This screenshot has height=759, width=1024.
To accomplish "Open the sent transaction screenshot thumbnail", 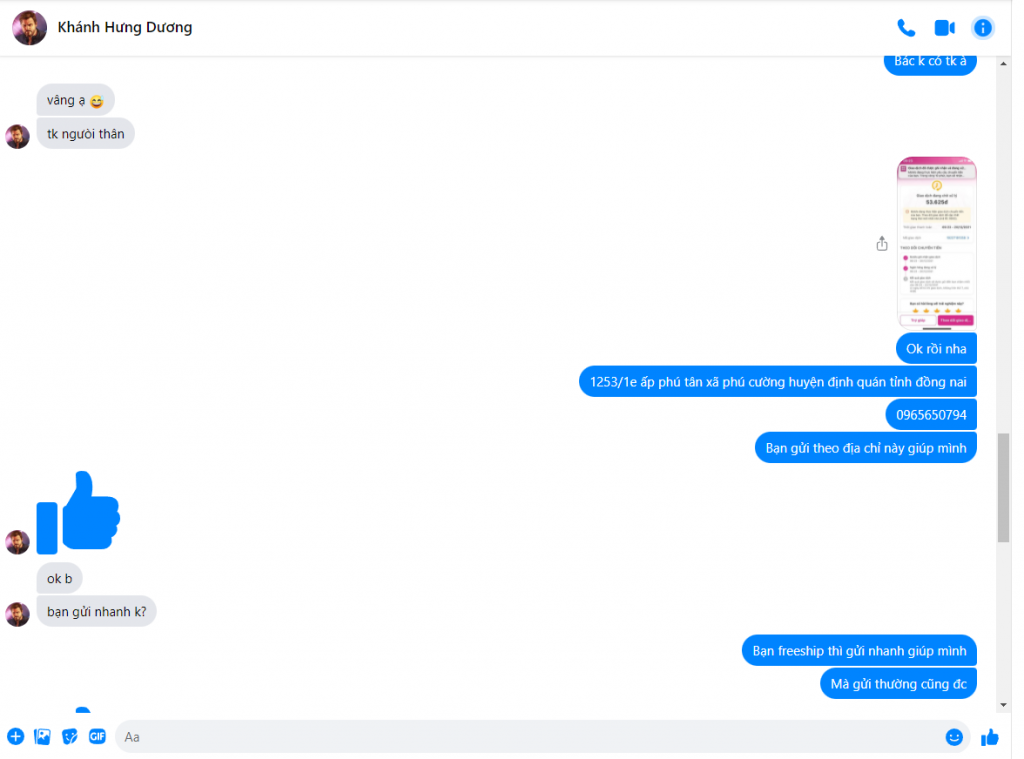I will coord(936,242).
